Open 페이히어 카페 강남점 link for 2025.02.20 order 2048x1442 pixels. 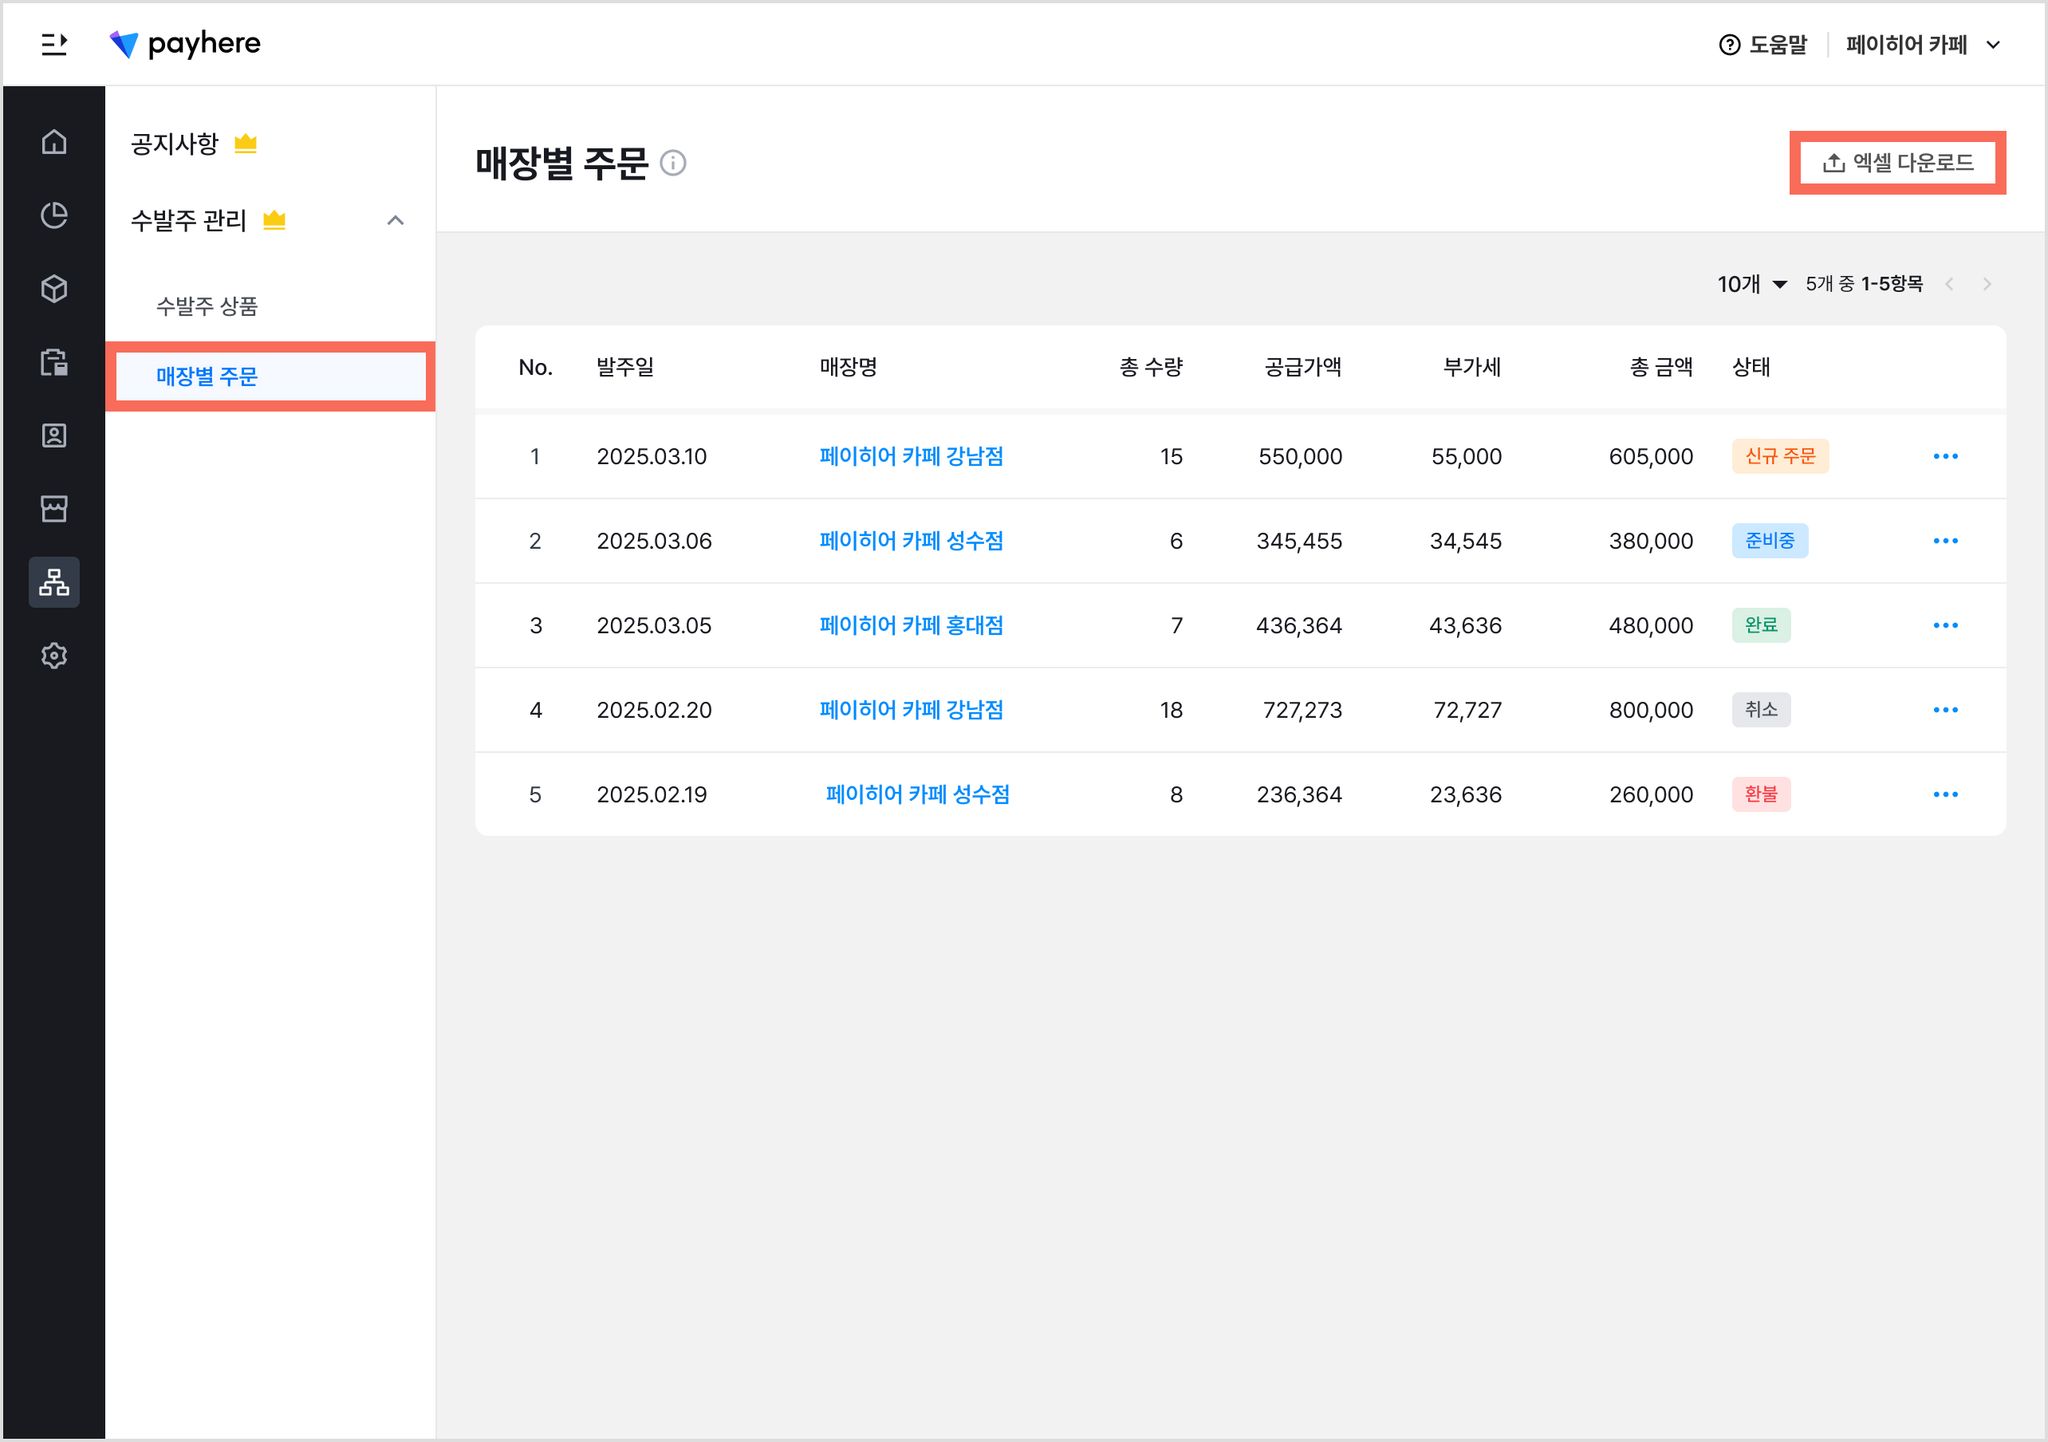[x=911, y=710]
